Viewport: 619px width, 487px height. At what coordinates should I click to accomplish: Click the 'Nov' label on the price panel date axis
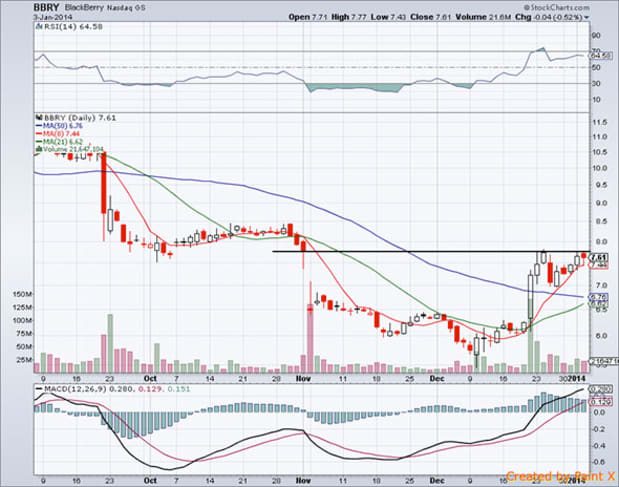point(303,379)
